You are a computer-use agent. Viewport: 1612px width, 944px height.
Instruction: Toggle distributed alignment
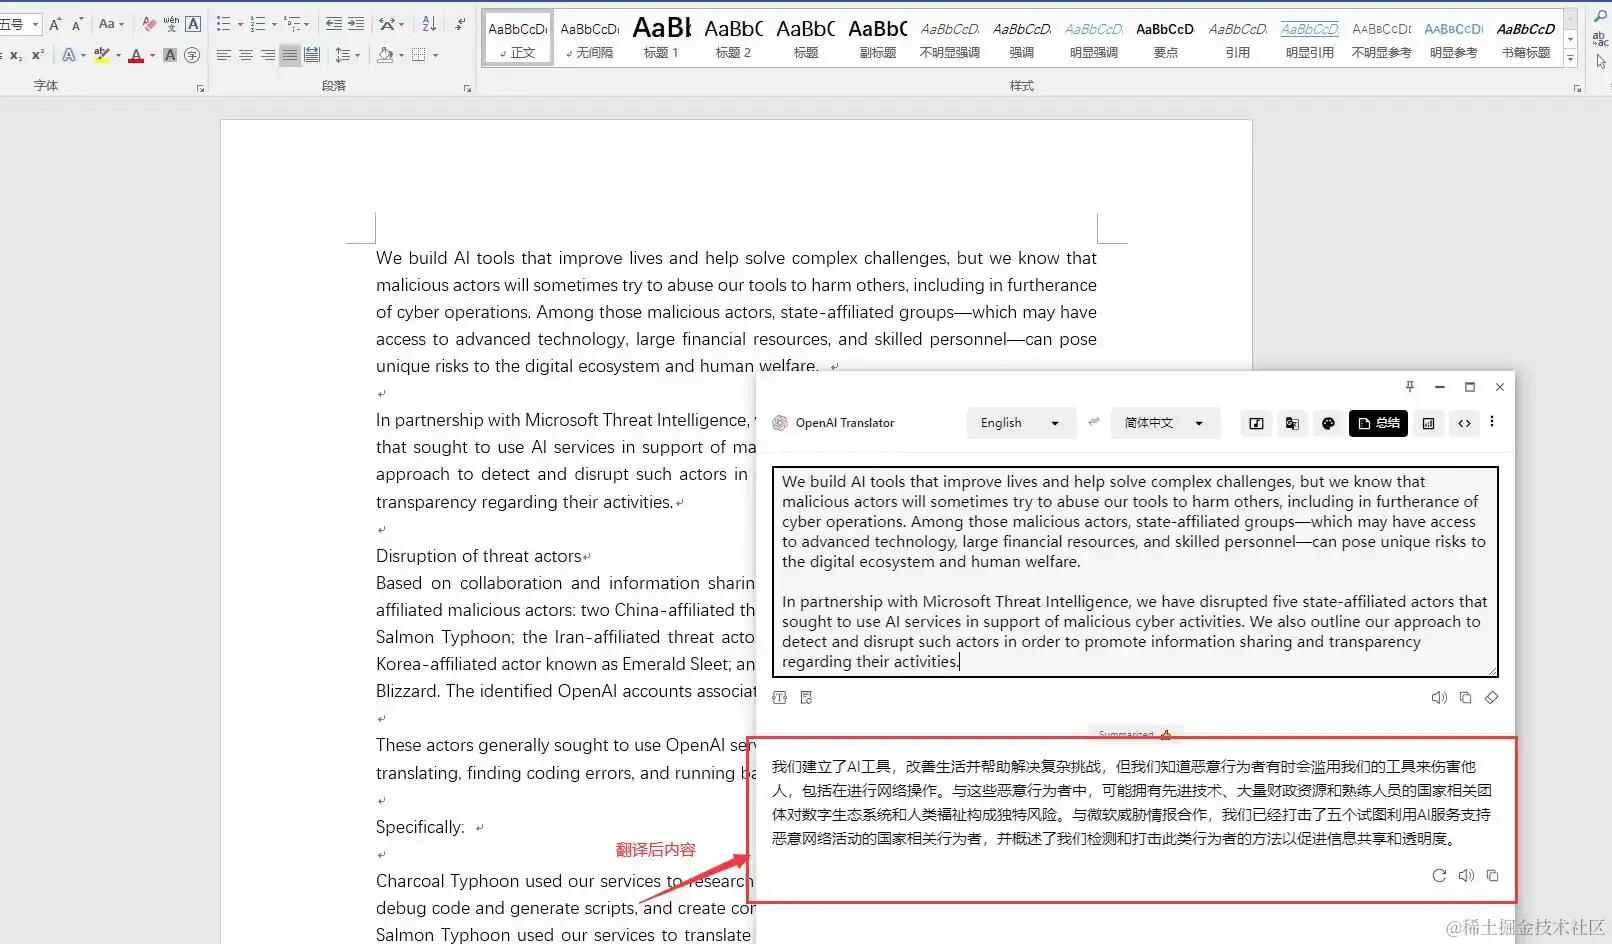[311, 55]
